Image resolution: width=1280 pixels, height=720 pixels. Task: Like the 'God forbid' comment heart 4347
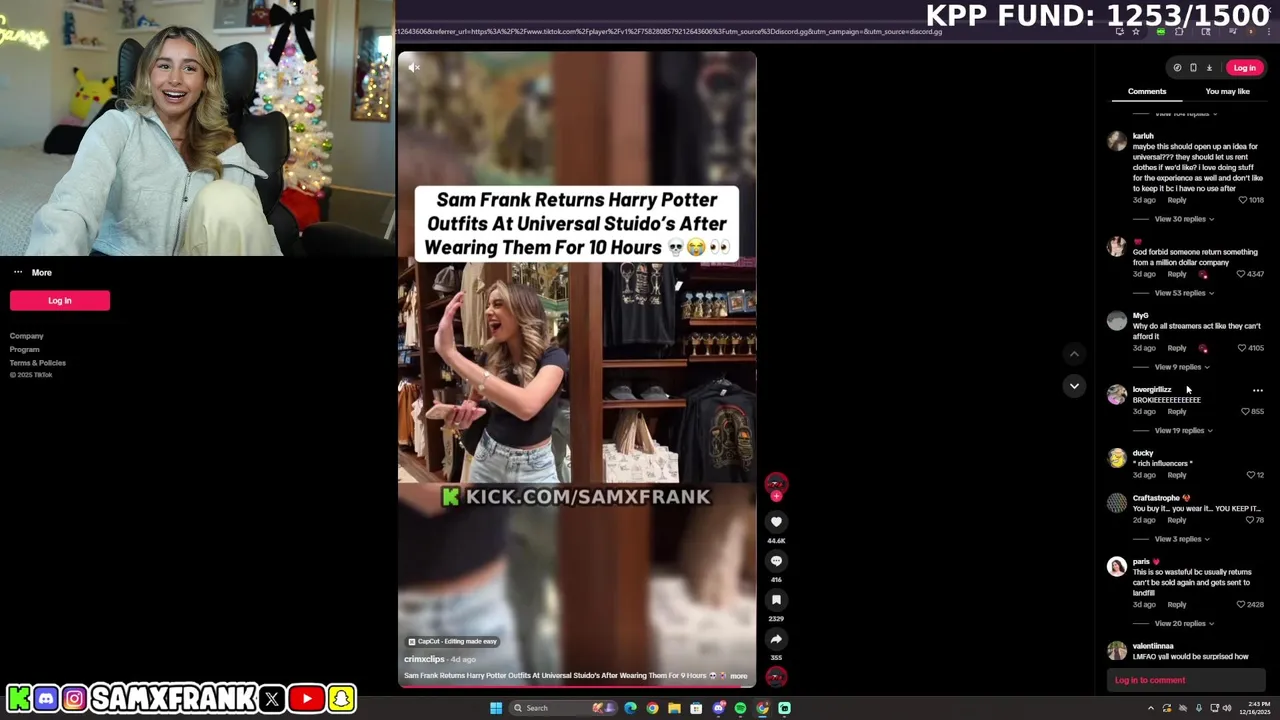pos(1241,274)
